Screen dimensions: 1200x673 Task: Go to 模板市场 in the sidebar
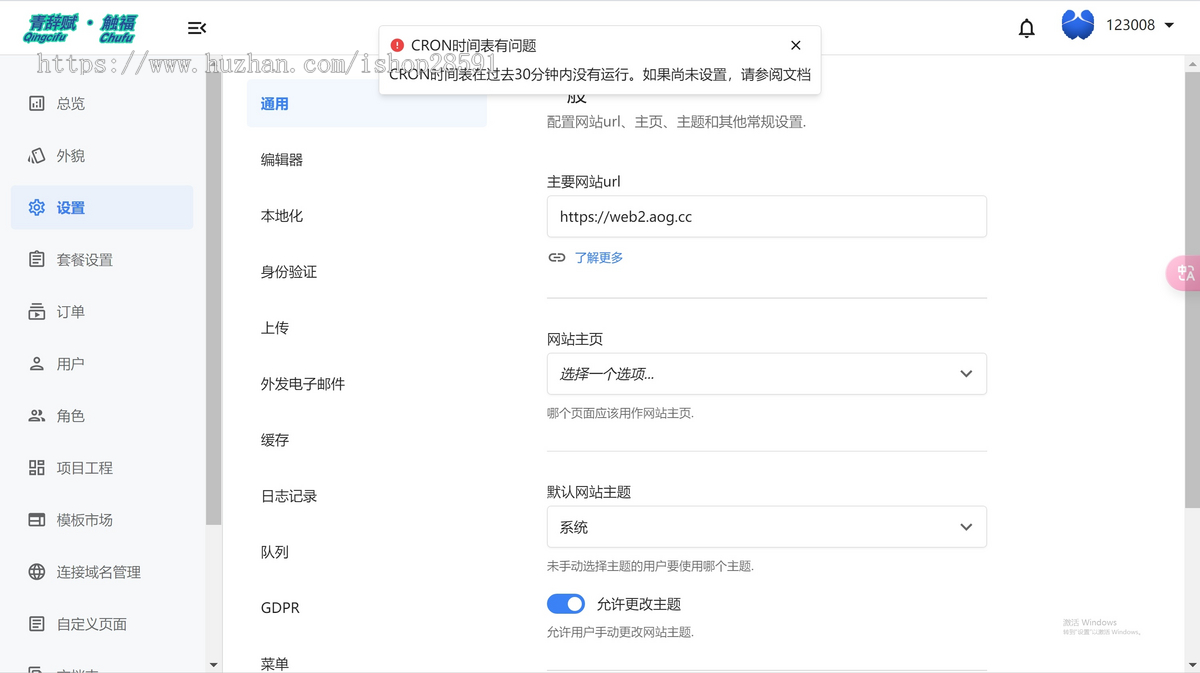coord(102,519)
